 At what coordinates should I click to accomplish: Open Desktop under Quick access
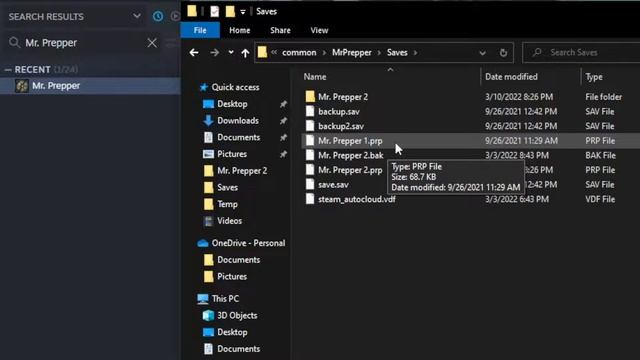(232, 104)
